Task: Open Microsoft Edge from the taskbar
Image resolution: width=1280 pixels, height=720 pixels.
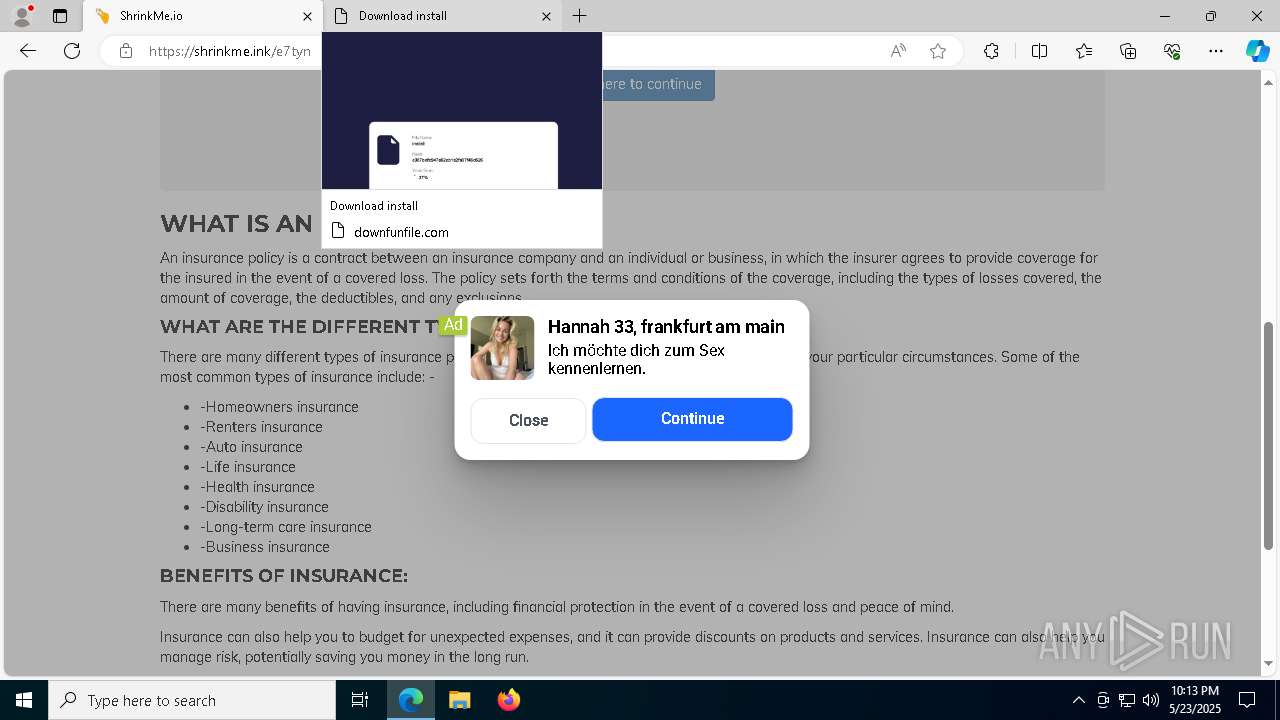Action: tap(411, 700)
